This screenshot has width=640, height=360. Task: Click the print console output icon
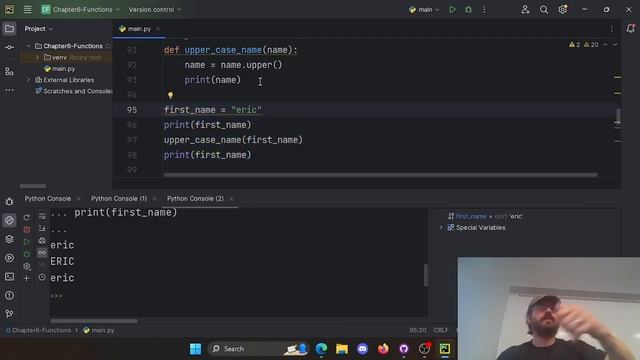[42, 241]
